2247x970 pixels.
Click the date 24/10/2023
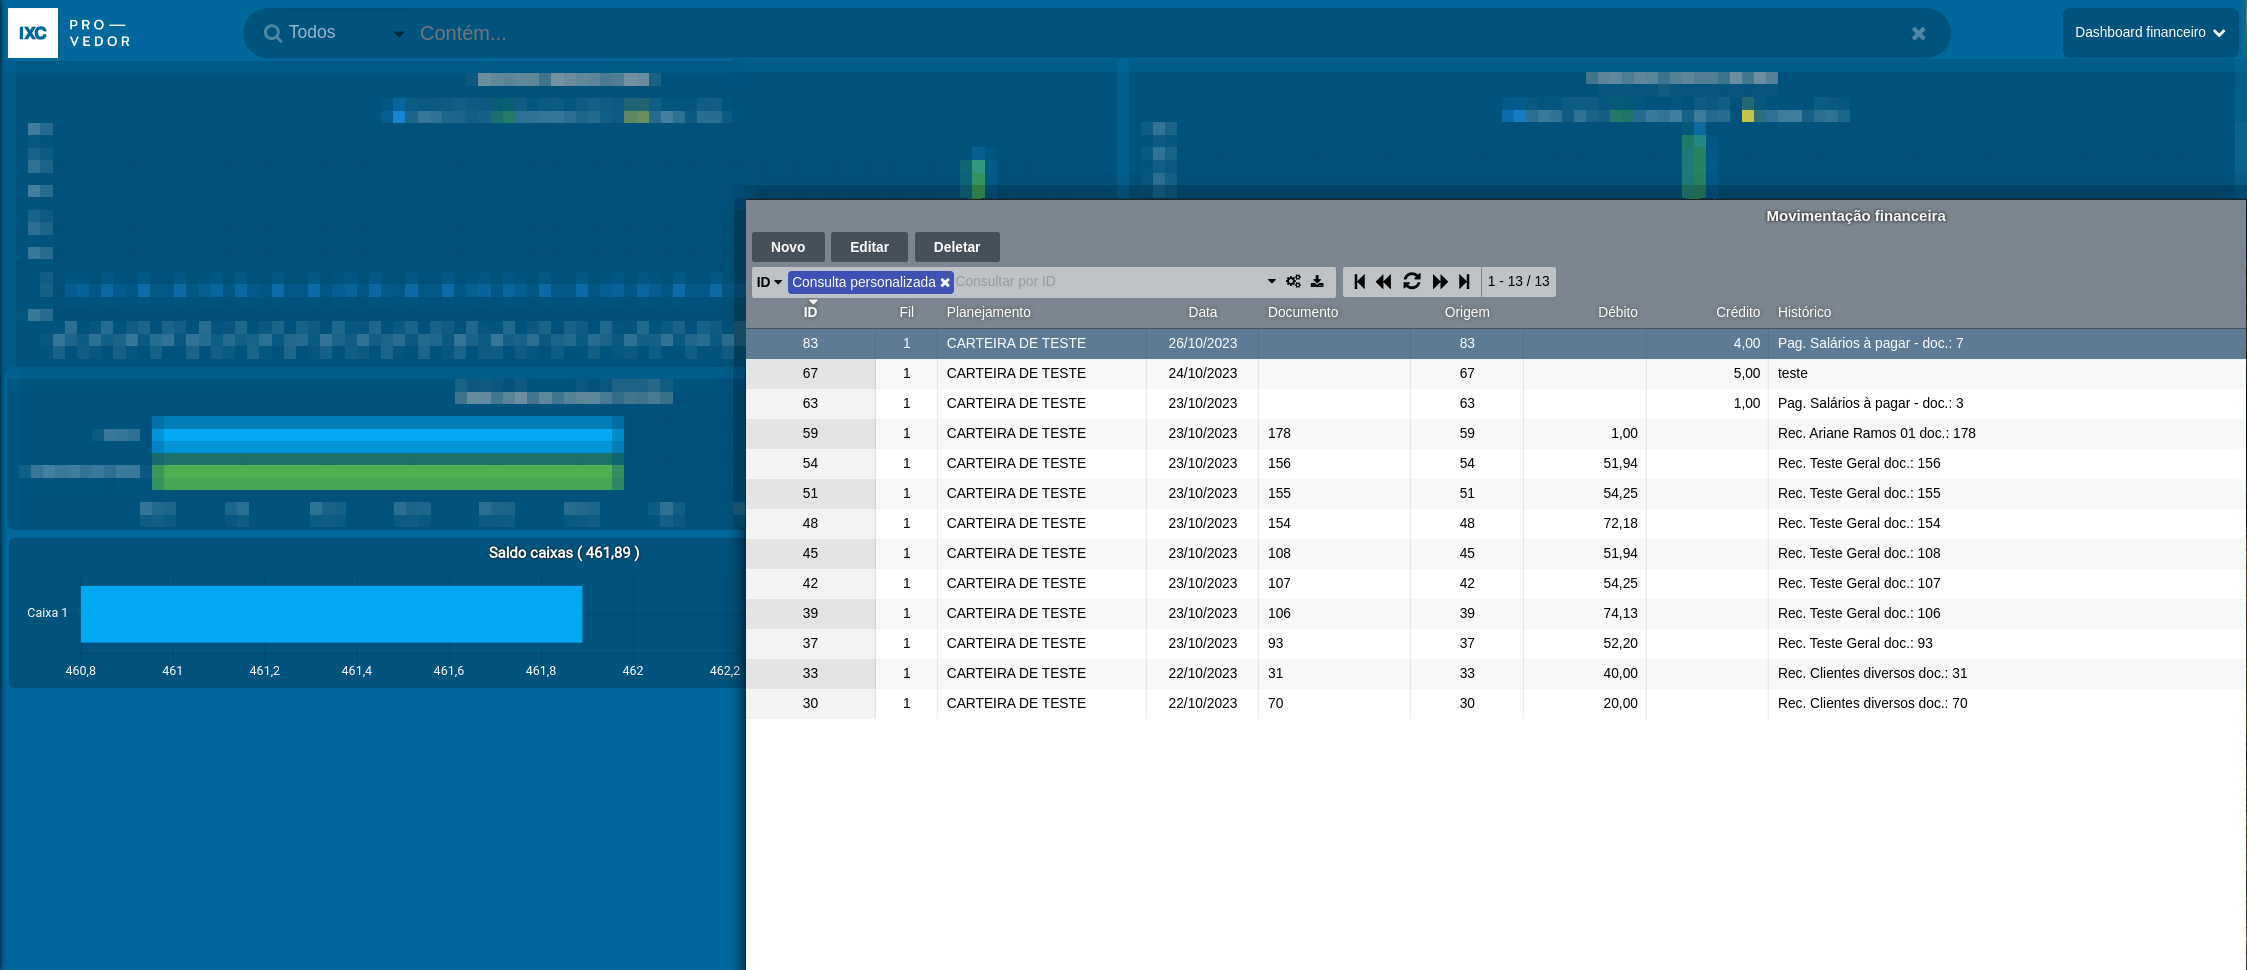click(x=1202, y=373)
